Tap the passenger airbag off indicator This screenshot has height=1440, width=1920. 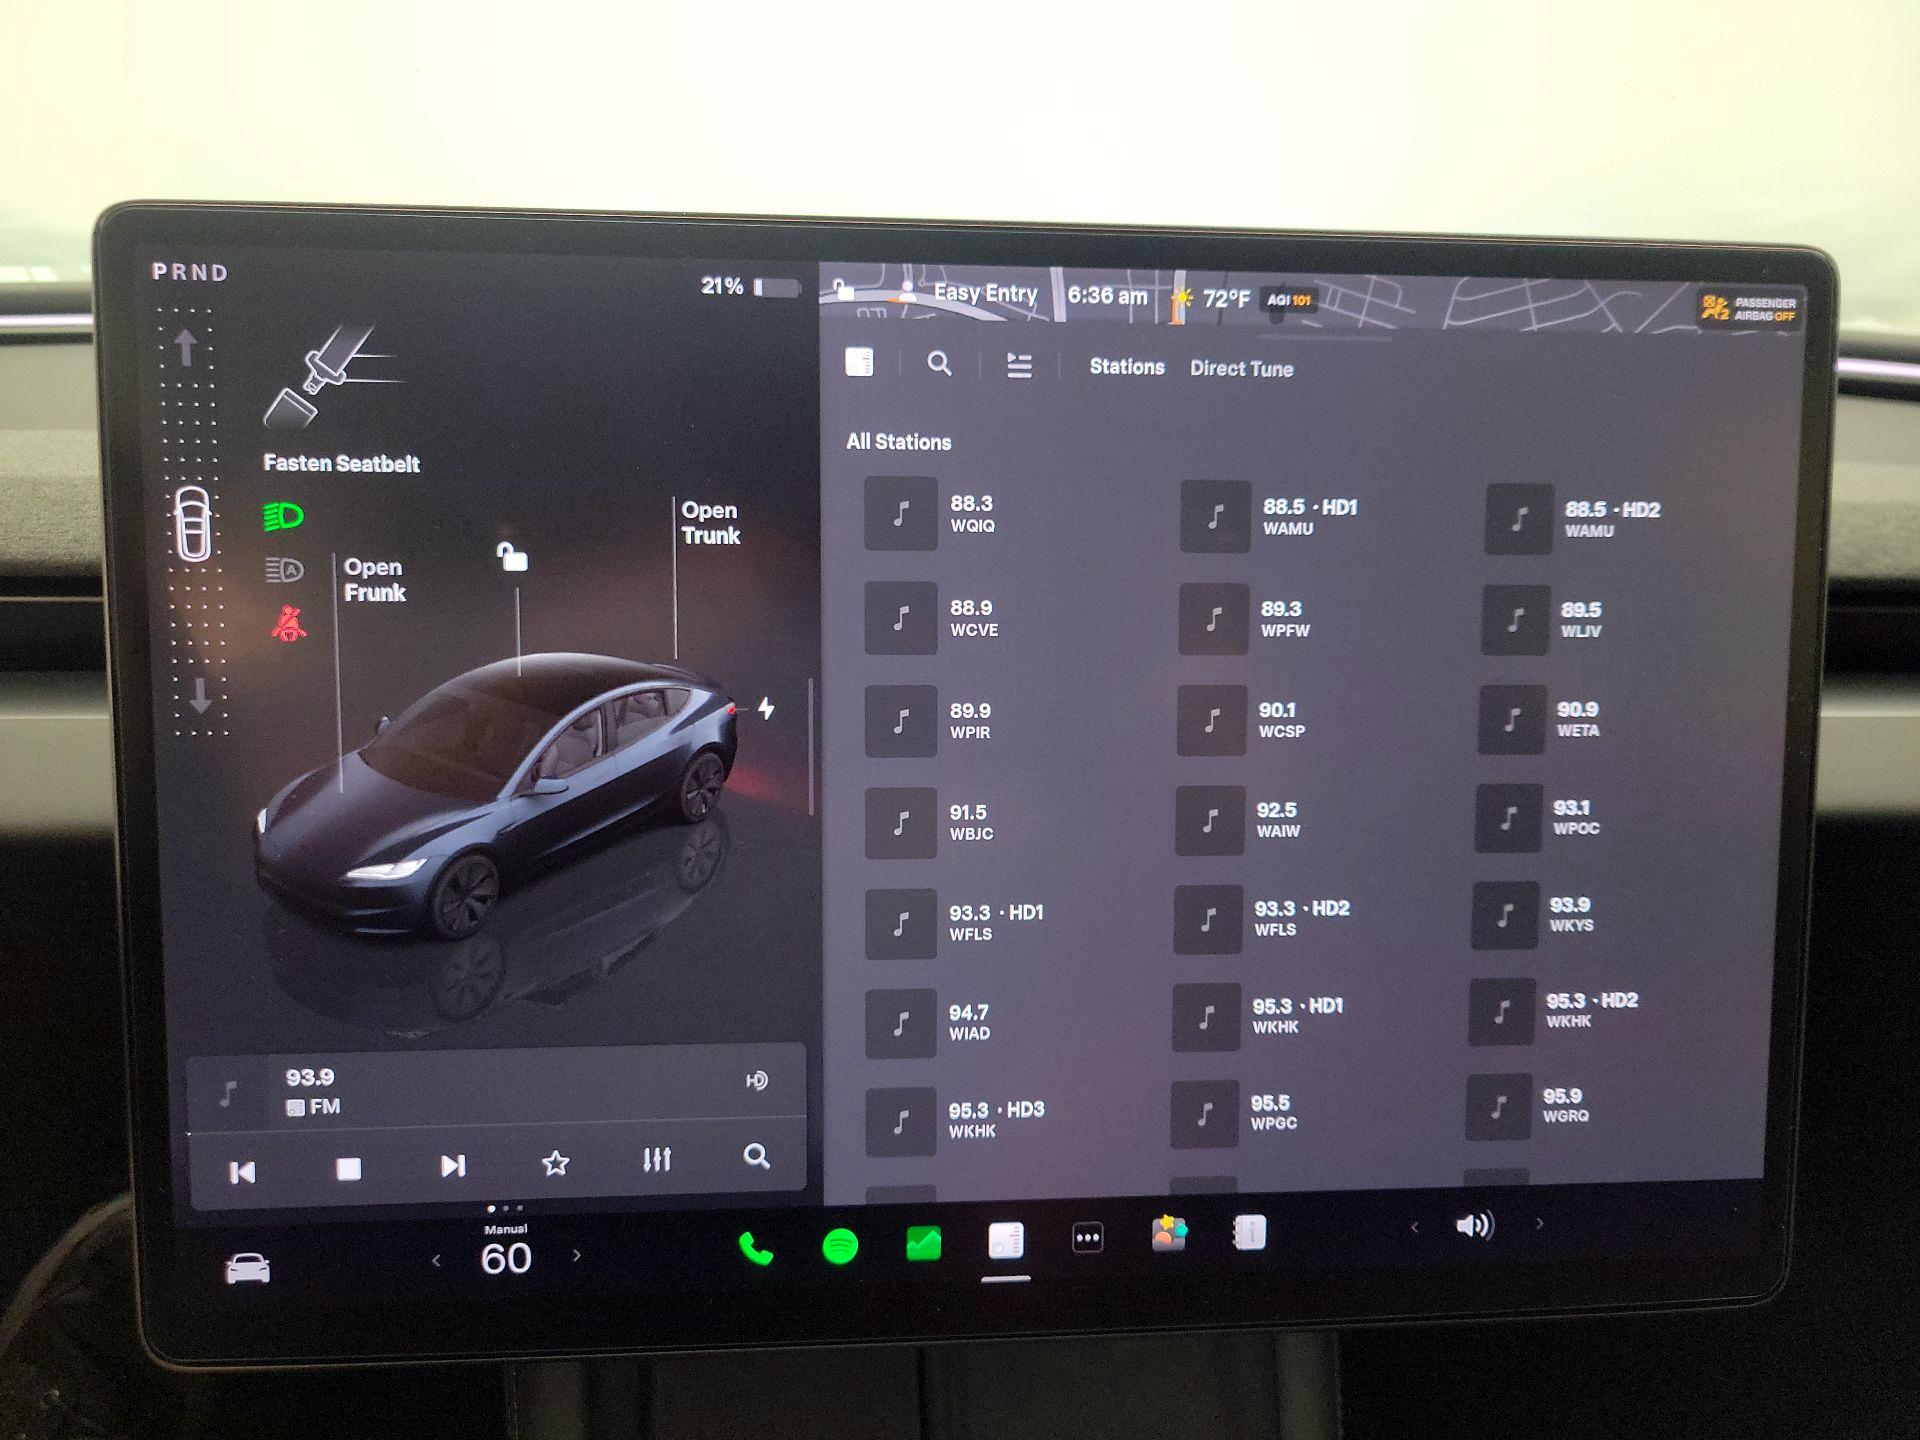1749,309
